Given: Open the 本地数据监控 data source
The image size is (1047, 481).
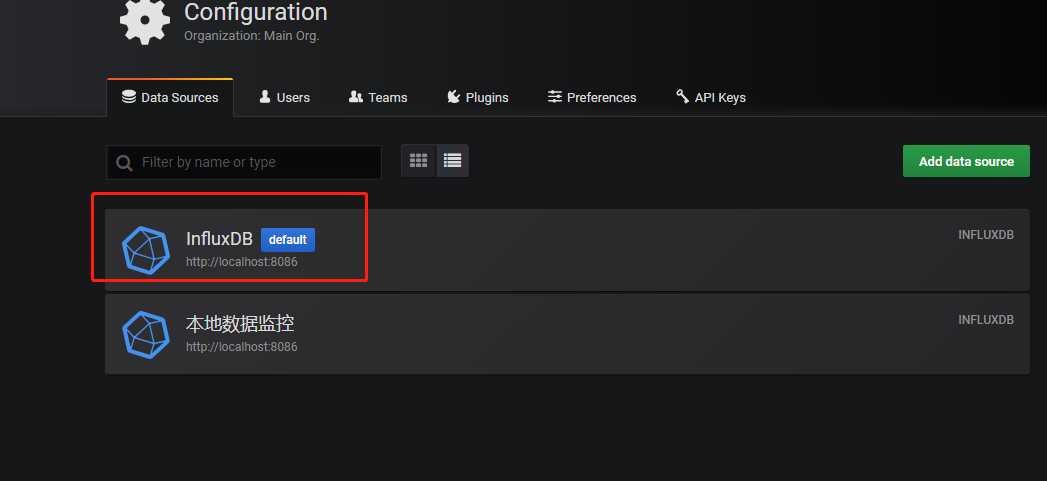Looking at the screenshot, I should point(567,334).
